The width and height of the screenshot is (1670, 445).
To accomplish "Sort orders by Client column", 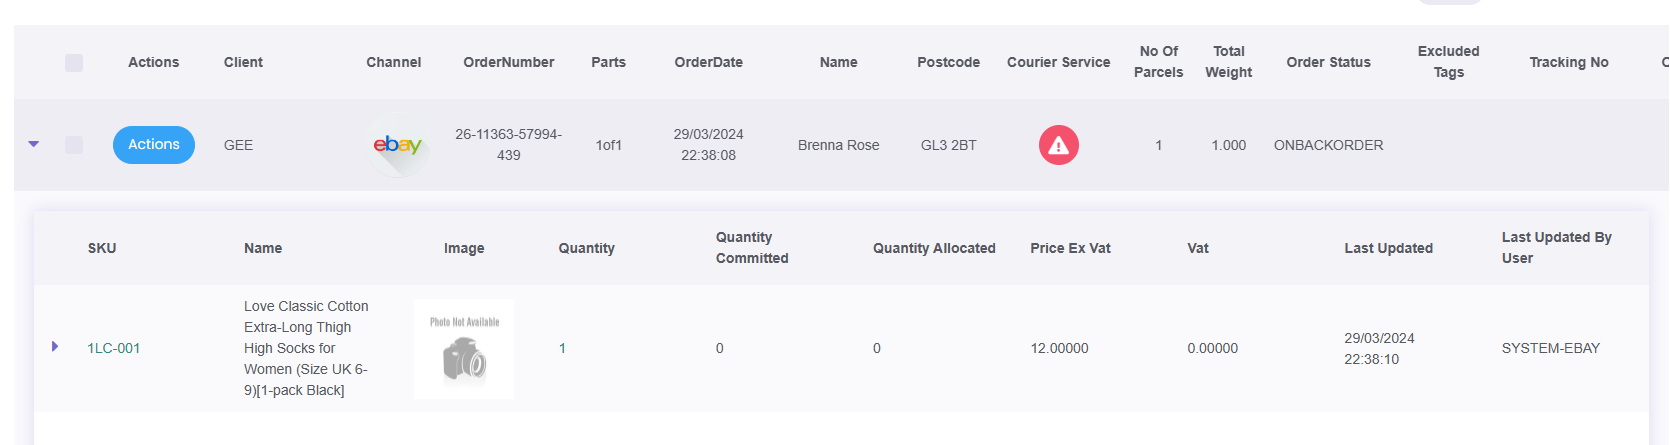I will click(x=243, y=62).
